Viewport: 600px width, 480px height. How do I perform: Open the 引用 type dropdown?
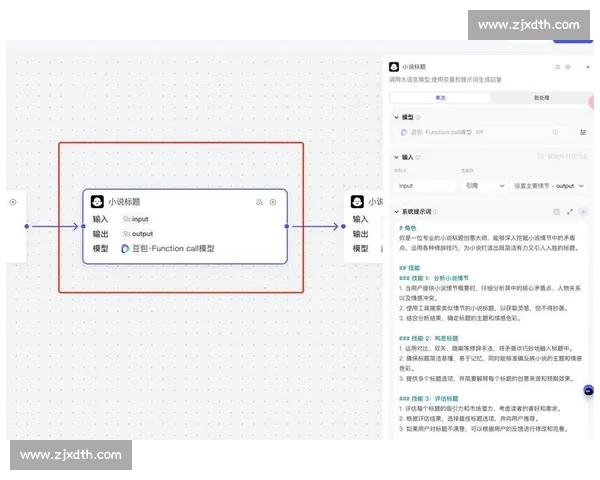[x=484, y=186]
